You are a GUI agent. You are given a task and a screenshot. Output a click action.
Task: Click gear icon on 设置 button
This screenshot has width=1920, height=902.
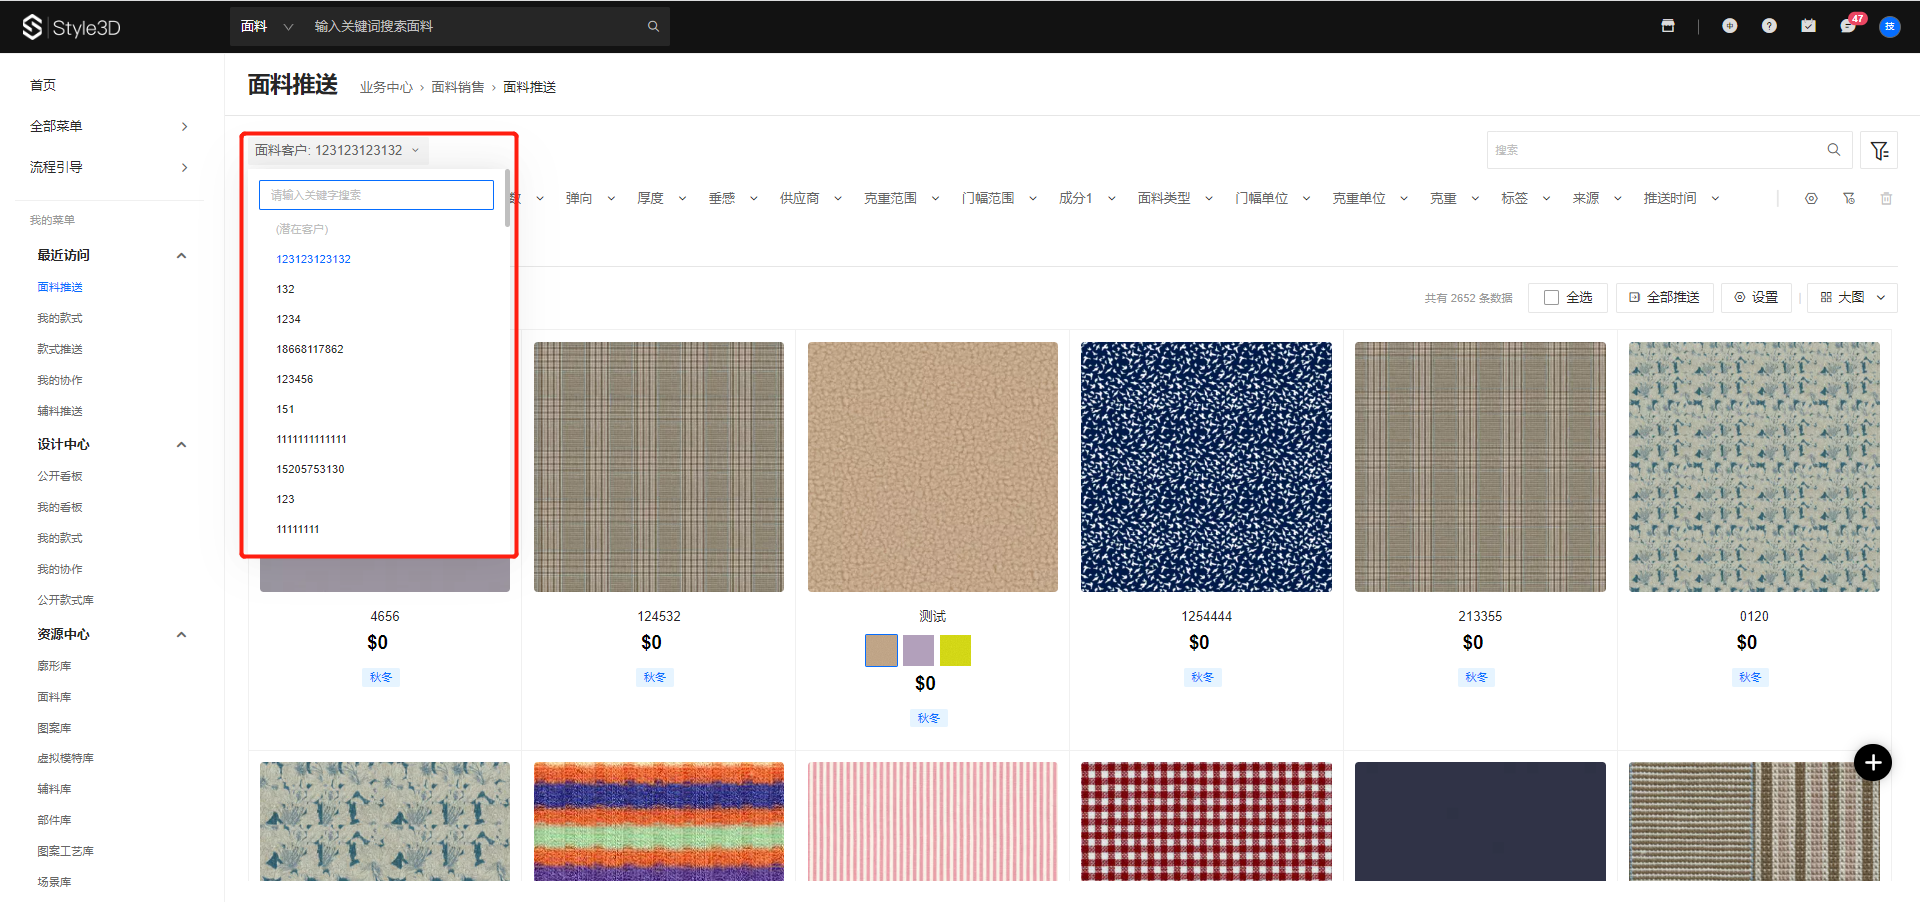click(x=1740, y=297)
